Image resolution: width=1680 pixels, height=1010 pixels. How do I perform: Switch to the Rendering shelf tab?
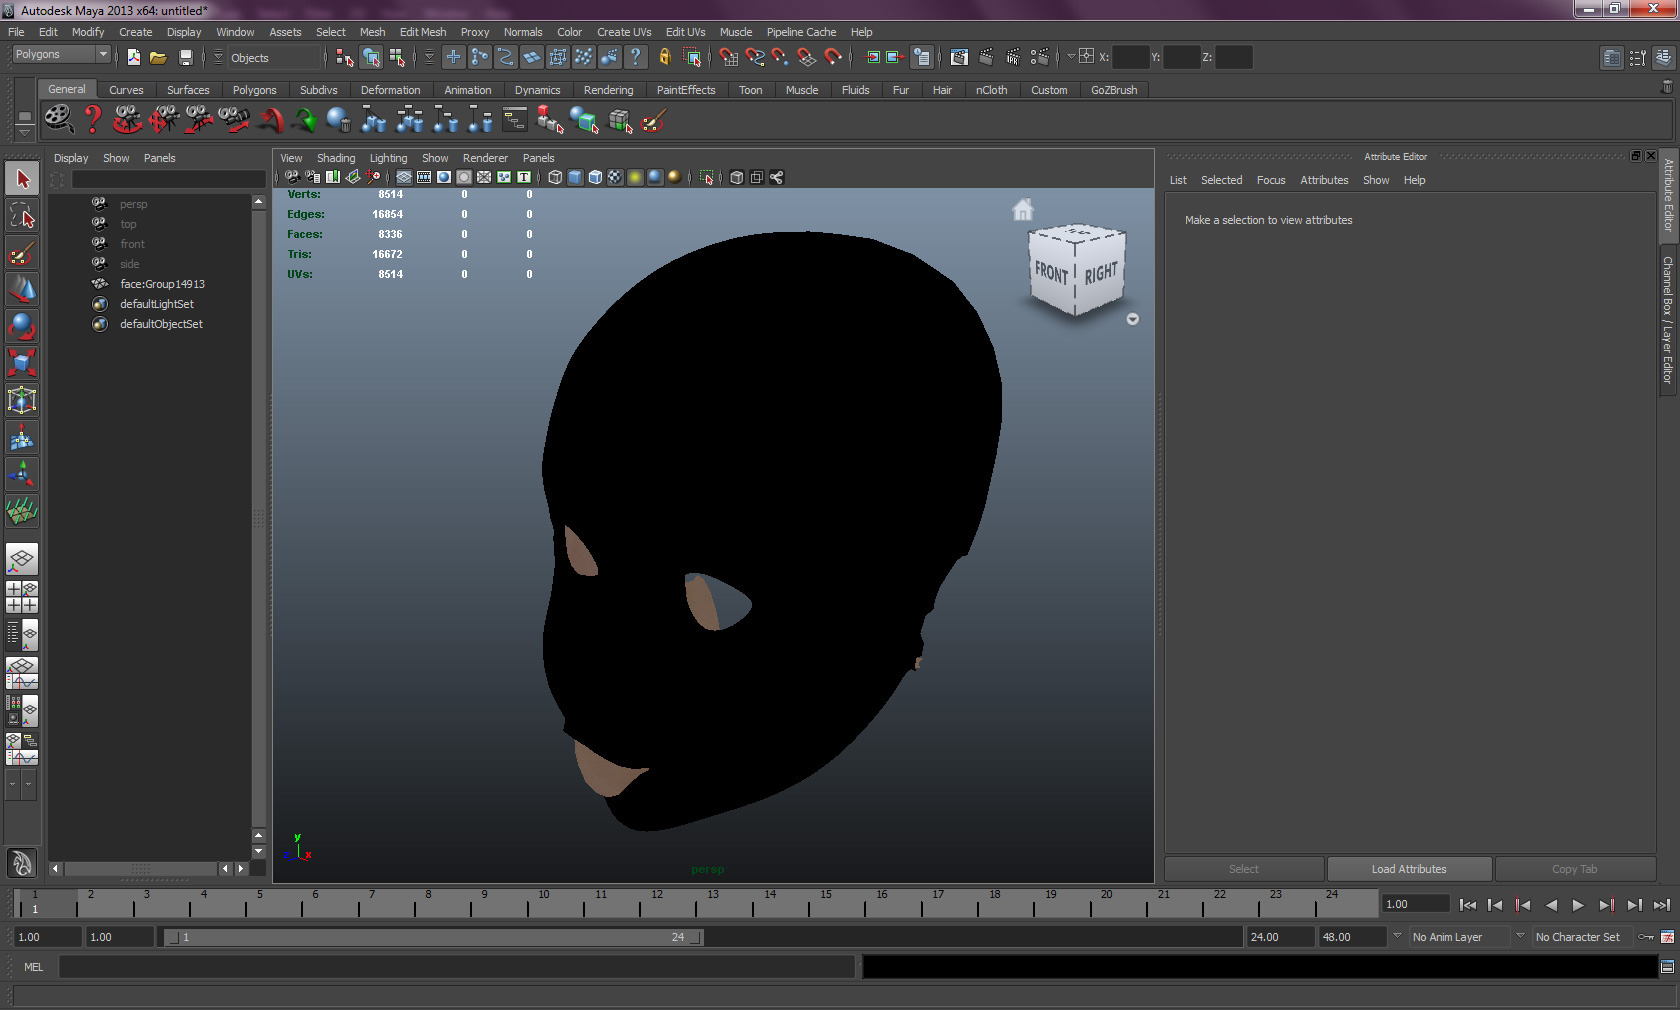(x=608, y=90)
